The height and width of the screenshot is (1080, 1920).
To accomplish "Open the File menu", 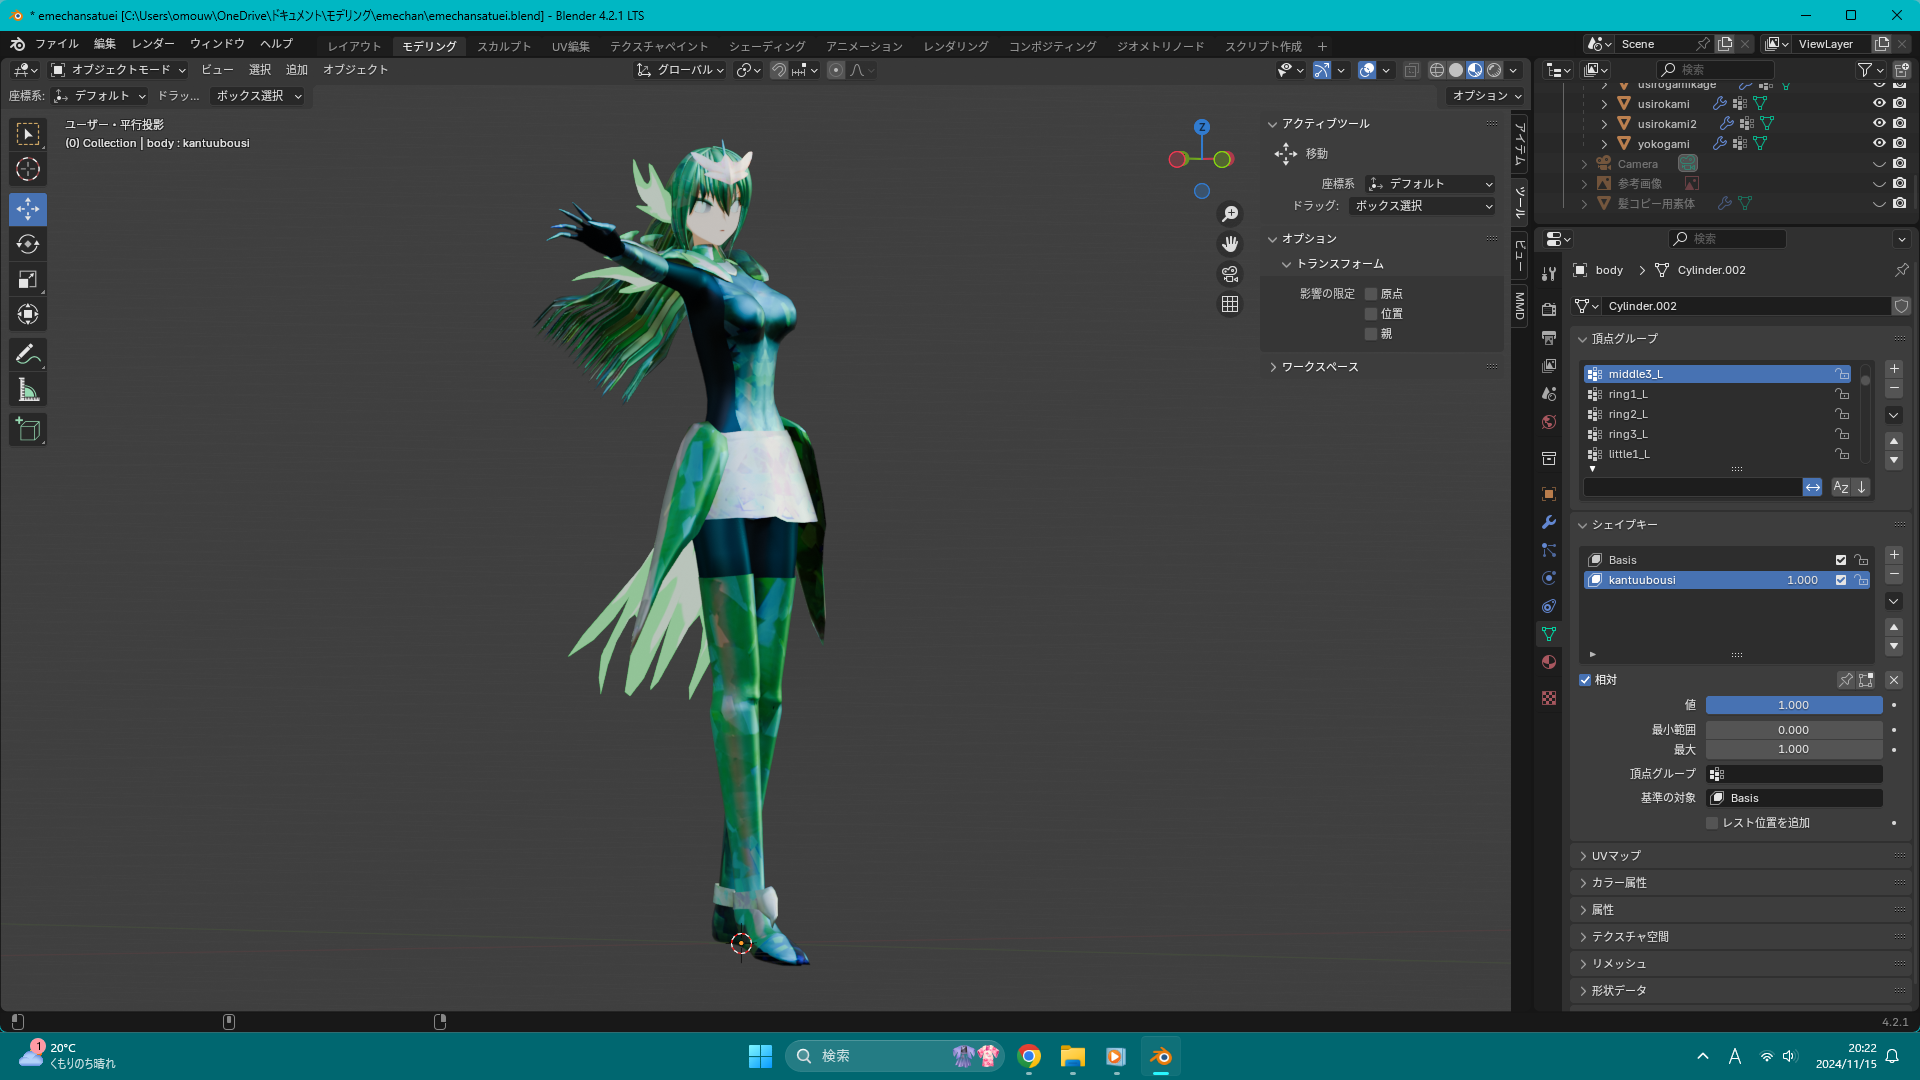I will [x=57, y=44].
